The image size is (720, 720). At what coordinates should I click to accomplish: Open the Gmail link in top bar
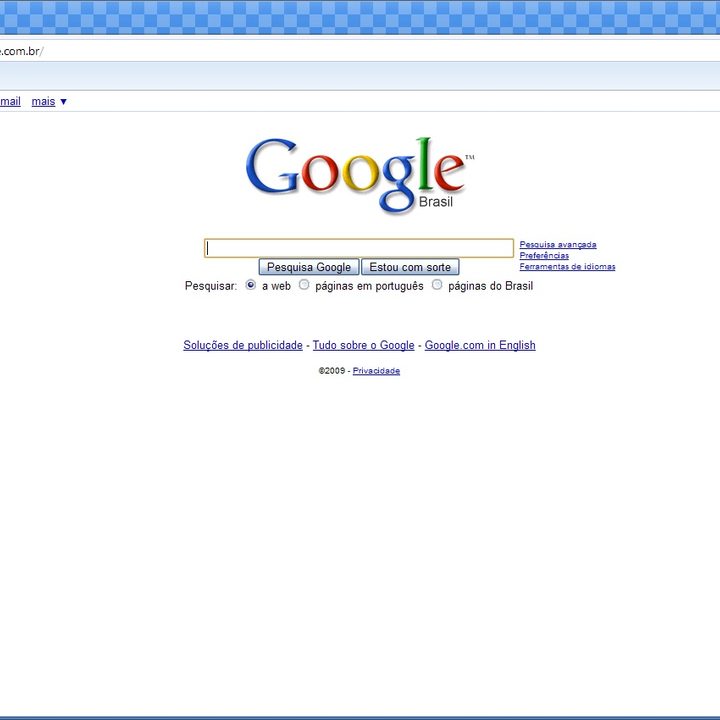click(10, 102)
